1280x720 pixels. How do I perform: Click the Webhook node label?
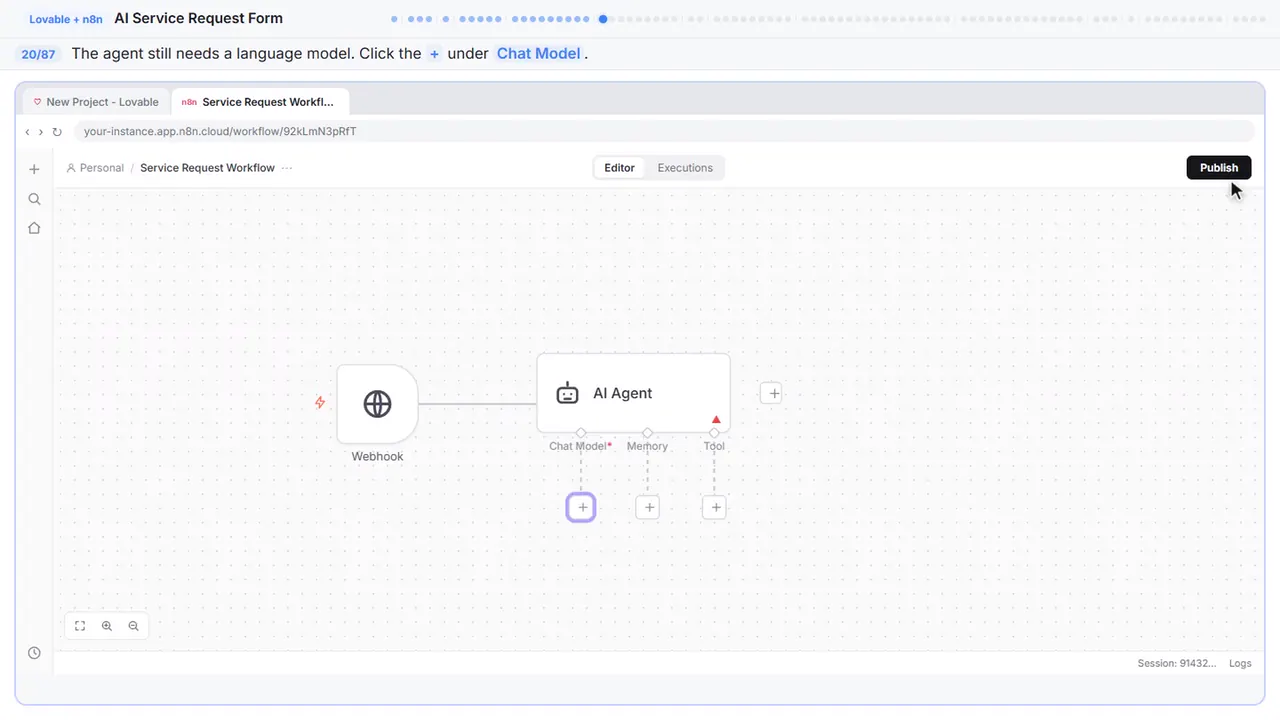click(377, 456)
